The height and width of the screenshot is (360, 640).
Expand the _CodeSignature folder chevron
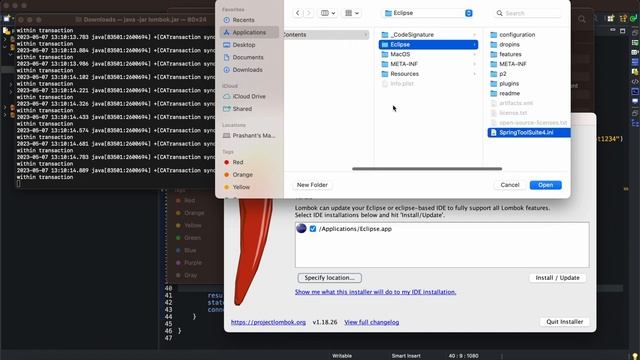474,35
